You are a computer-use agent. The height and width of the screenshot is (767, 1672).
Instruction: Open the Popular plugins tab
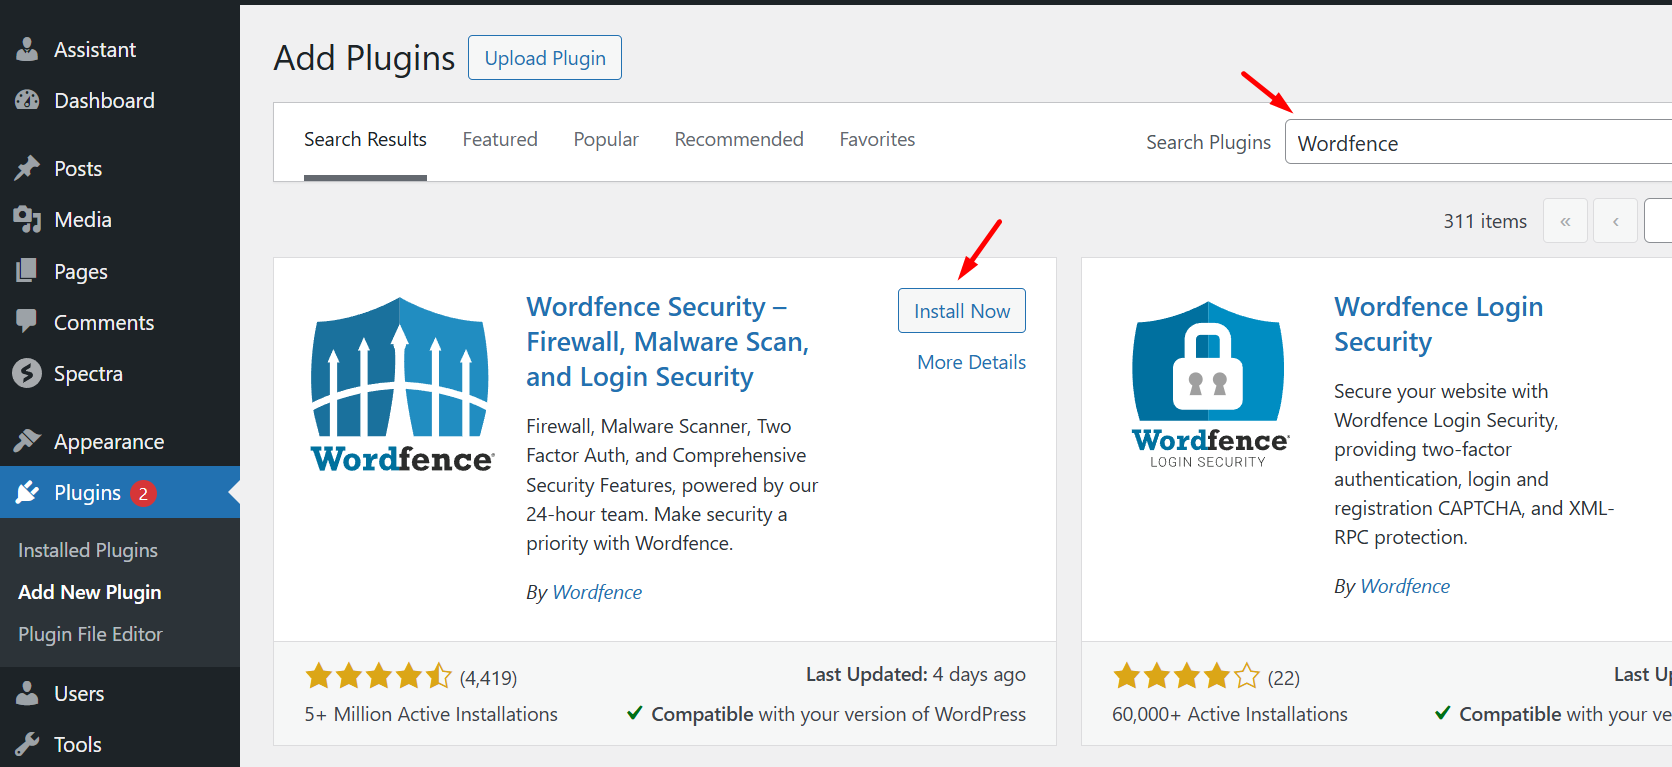606,140
